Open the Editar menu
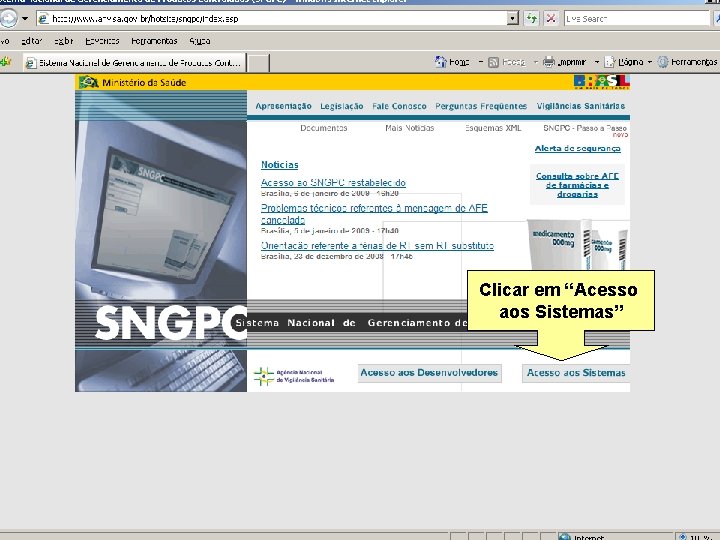Image resolution: width=720 pixels, height=540 pixels. coord(31,41)
